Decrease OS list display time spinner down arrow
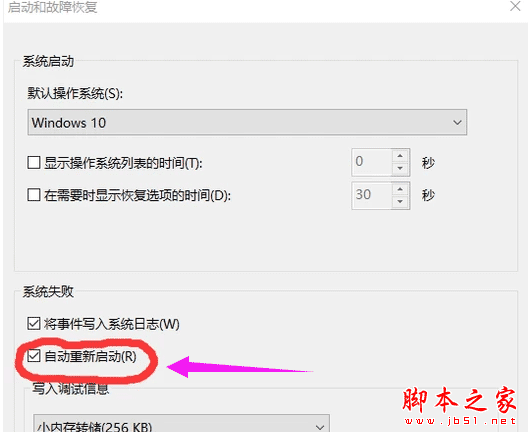Image resolution: width=528 pixels, height=432 pixels. [400, 168]
